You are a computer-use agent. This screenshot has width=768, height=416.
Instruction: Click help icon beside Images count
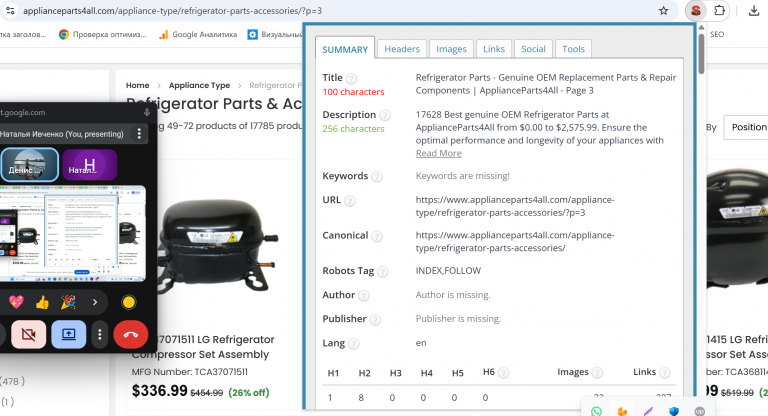point(597,373)
